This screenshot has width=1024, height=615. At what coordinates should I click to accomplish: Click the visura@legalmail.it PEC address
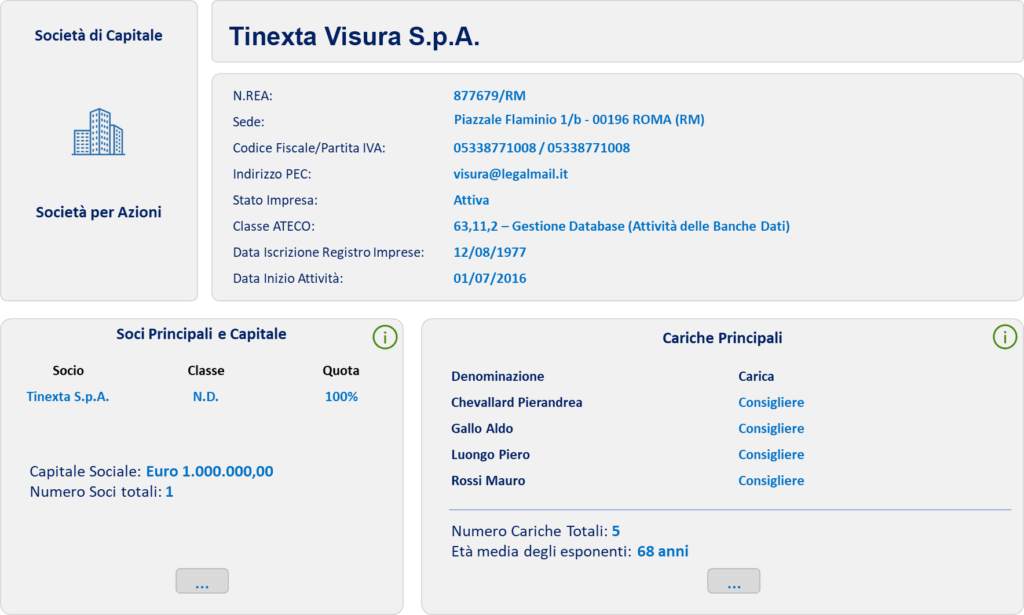(x=510, y=174)
